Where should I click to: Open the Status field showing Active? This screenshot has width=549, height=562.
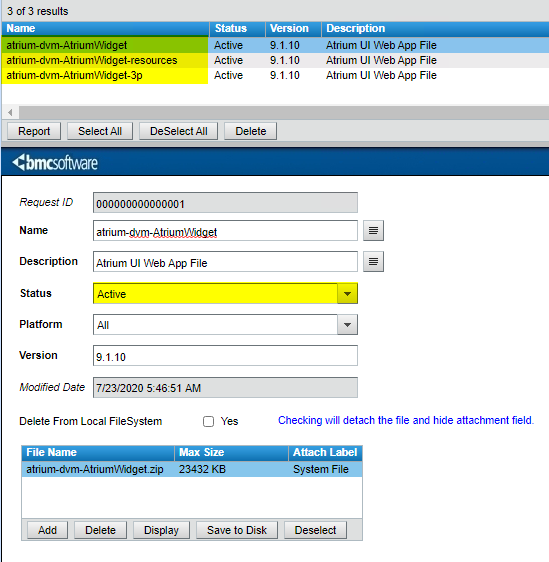pos(225,294)
